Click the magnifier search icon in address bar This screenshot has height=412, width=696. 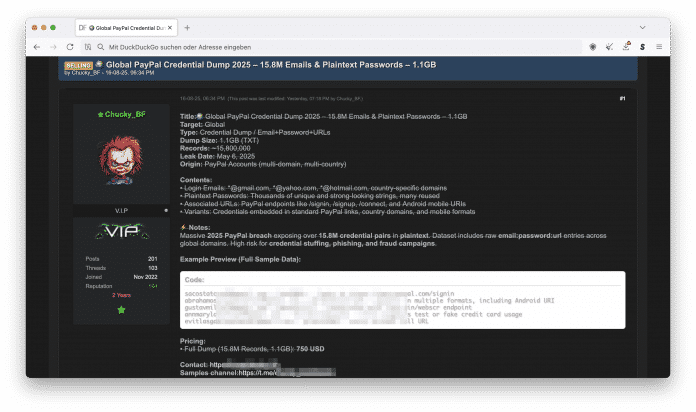[101, 47]
